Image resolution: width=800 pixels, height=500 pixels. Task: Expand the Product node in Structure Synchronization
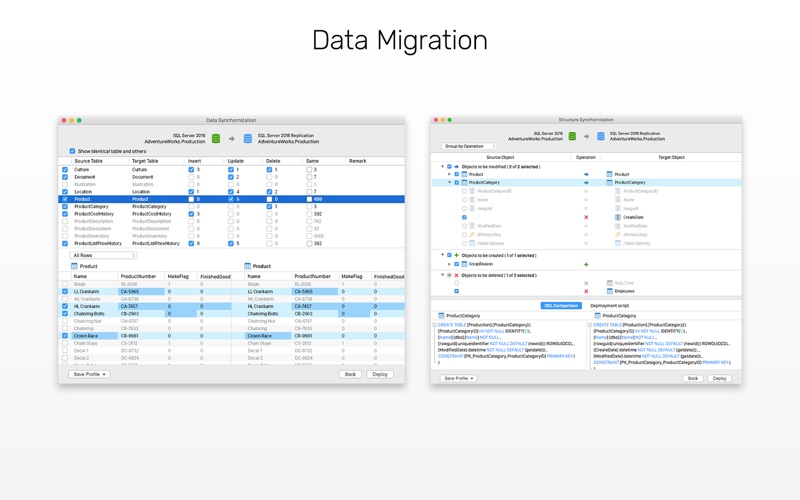(x=449, y=174)
